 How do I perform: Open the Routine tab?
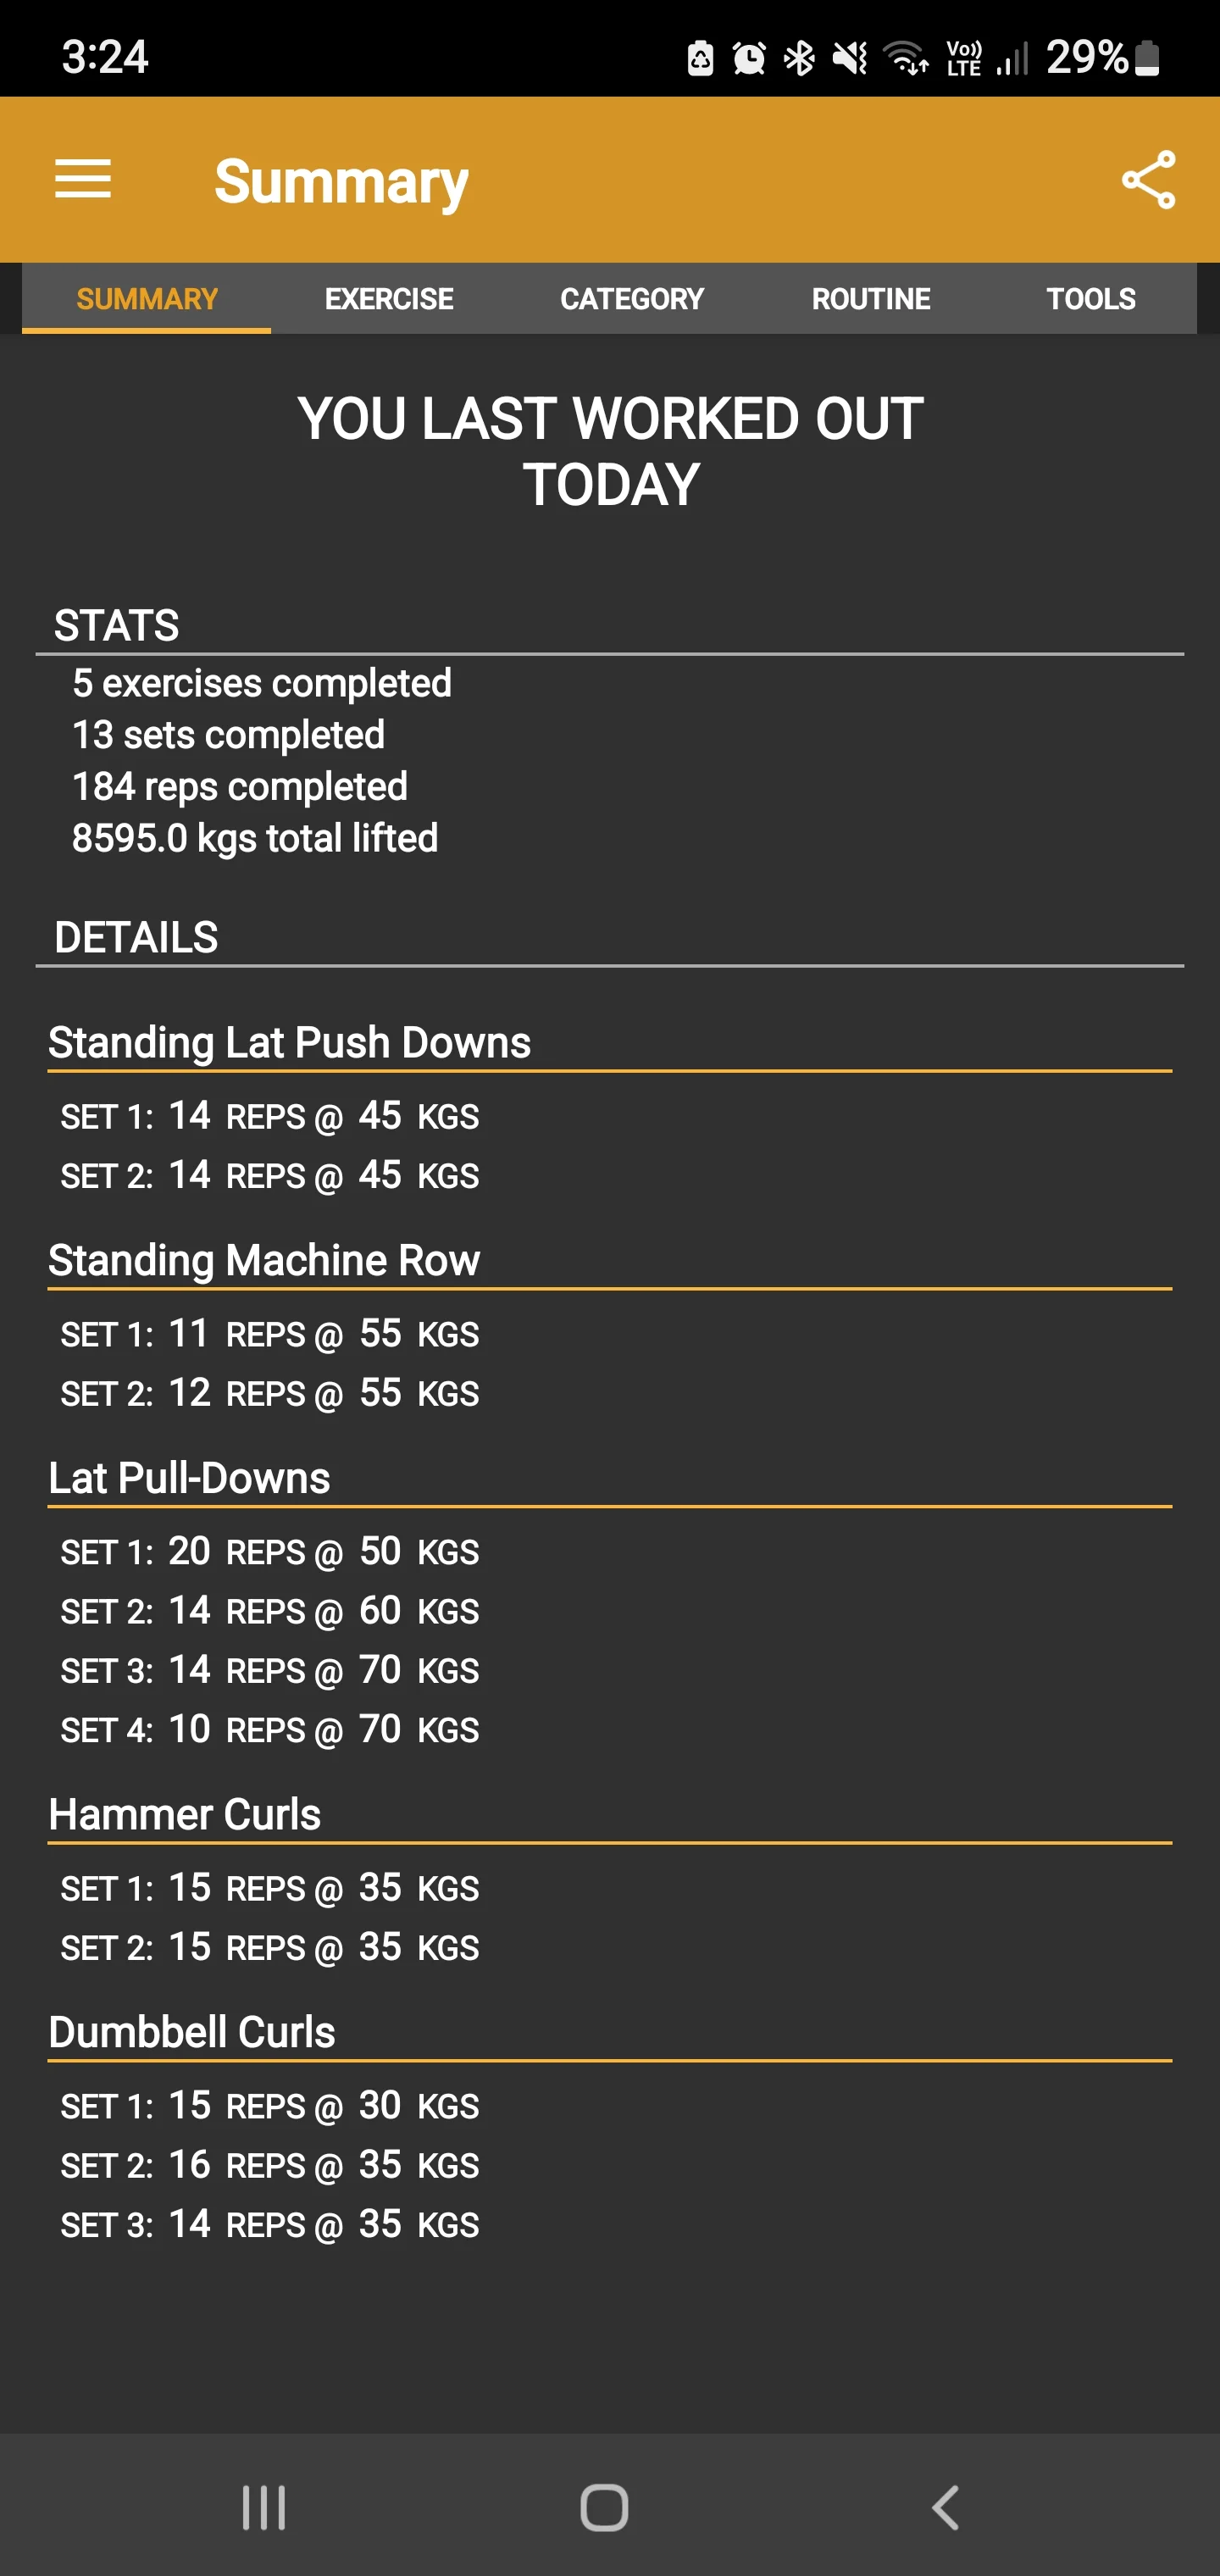(871, 299)
